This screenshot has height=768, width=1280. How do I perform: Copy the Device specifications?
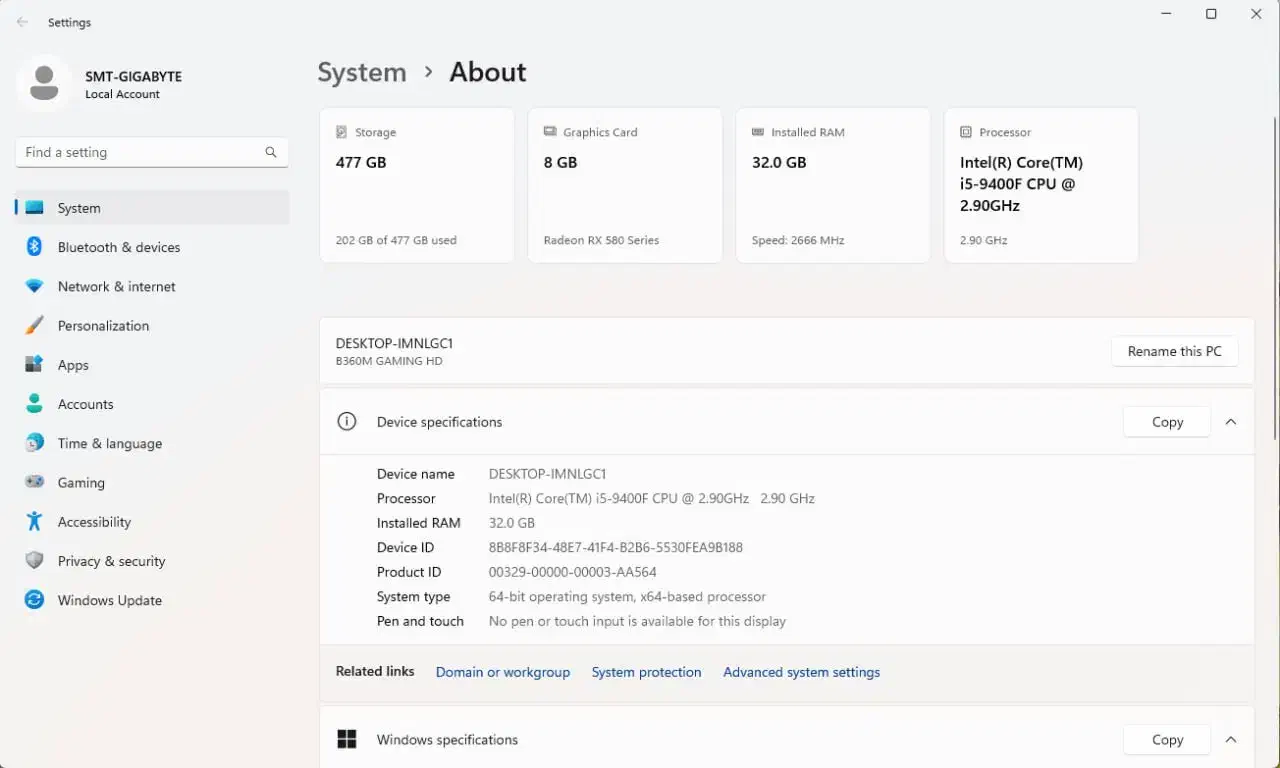coord(1166,422)
